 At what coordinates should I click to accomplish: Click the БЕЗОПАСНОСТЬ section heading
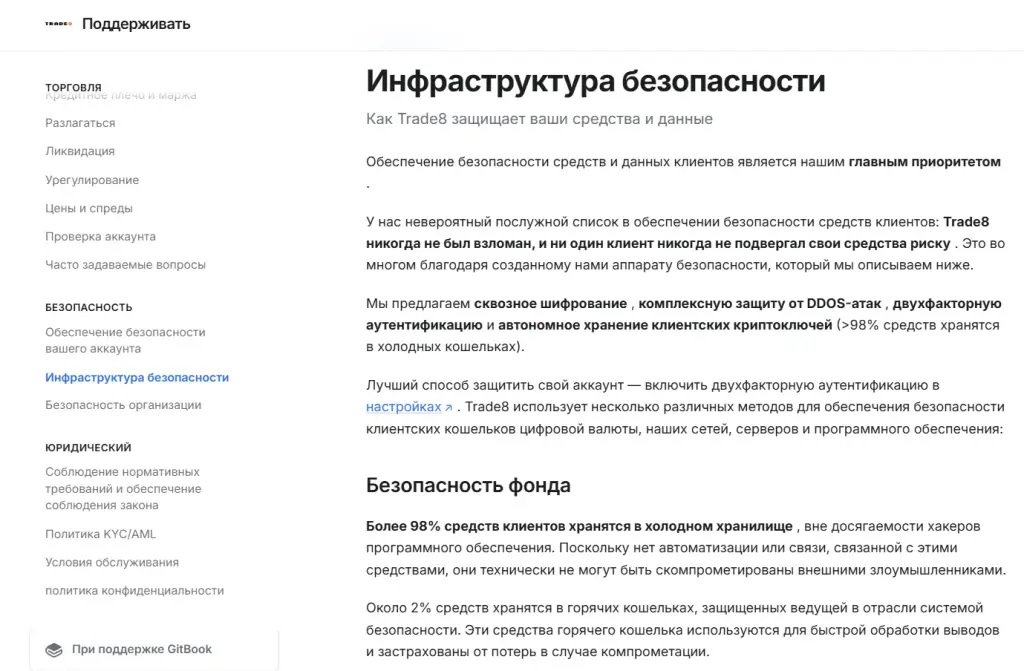tap(89, 307)
